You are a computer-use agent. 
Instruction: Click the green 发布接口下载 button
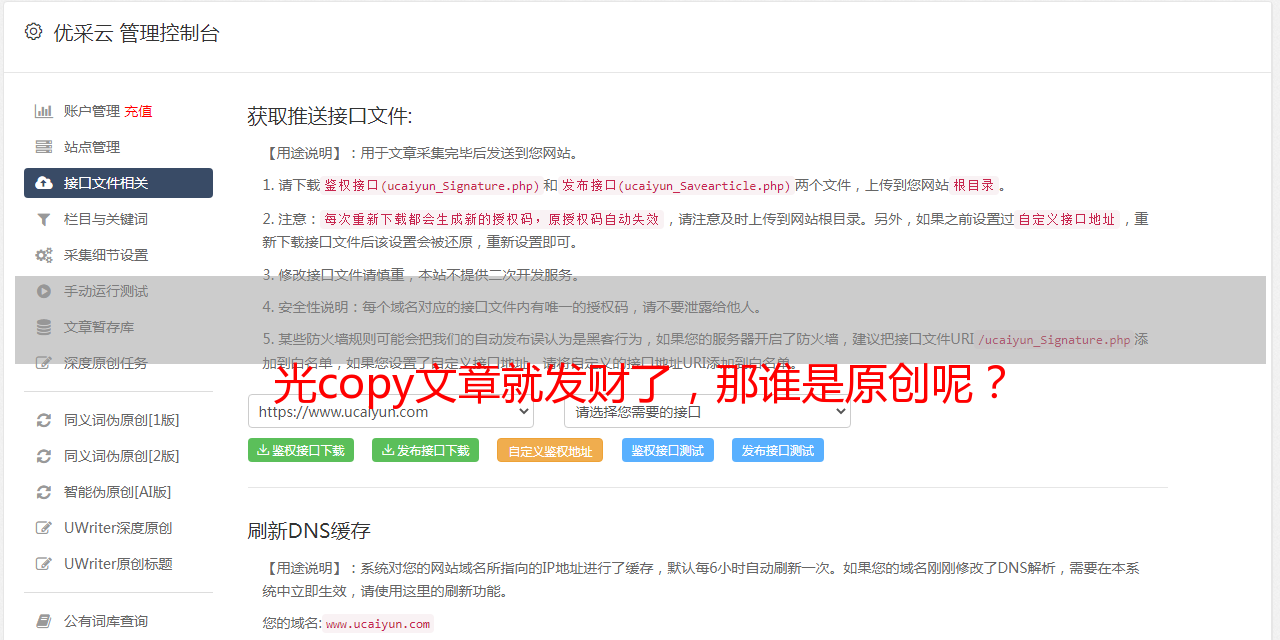tap(425, 450)
